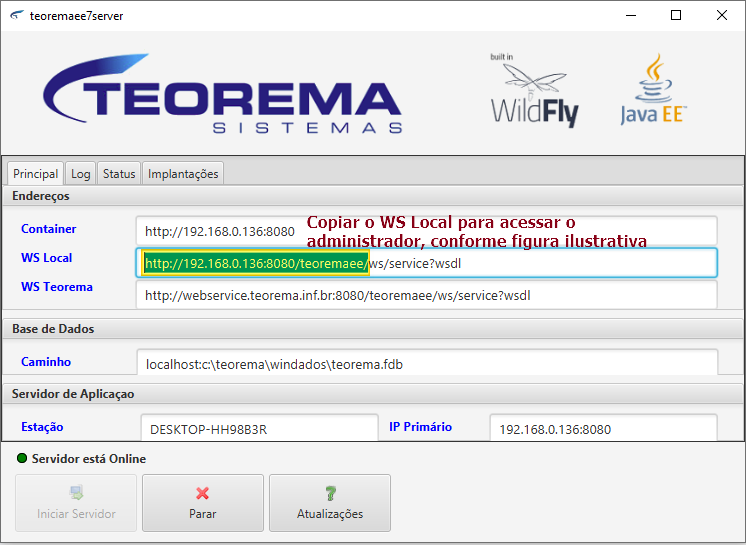Open the Implantações tab
This screenshot has width=746, height=545.
[x=183, y=174]
